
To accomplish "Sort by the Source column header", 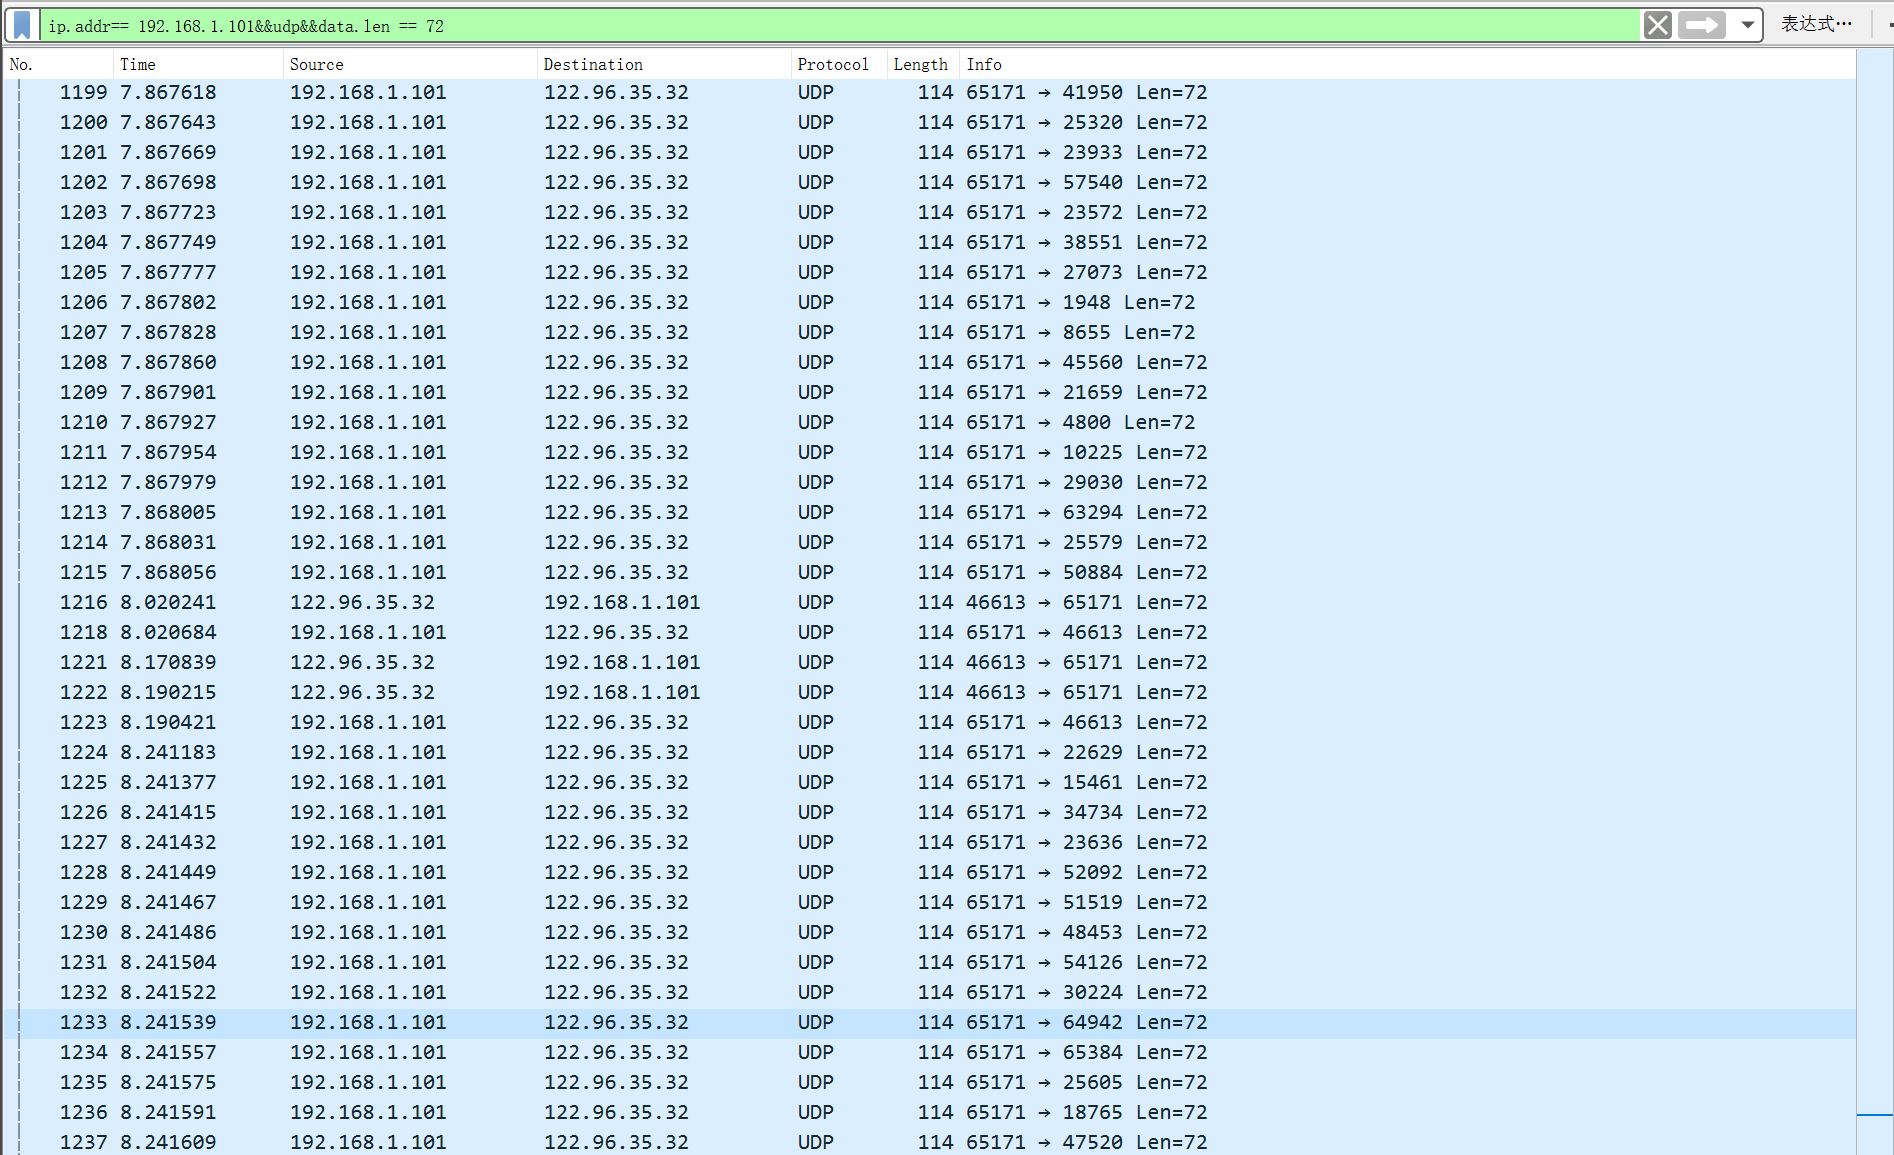I will click(x=410, y=64).
